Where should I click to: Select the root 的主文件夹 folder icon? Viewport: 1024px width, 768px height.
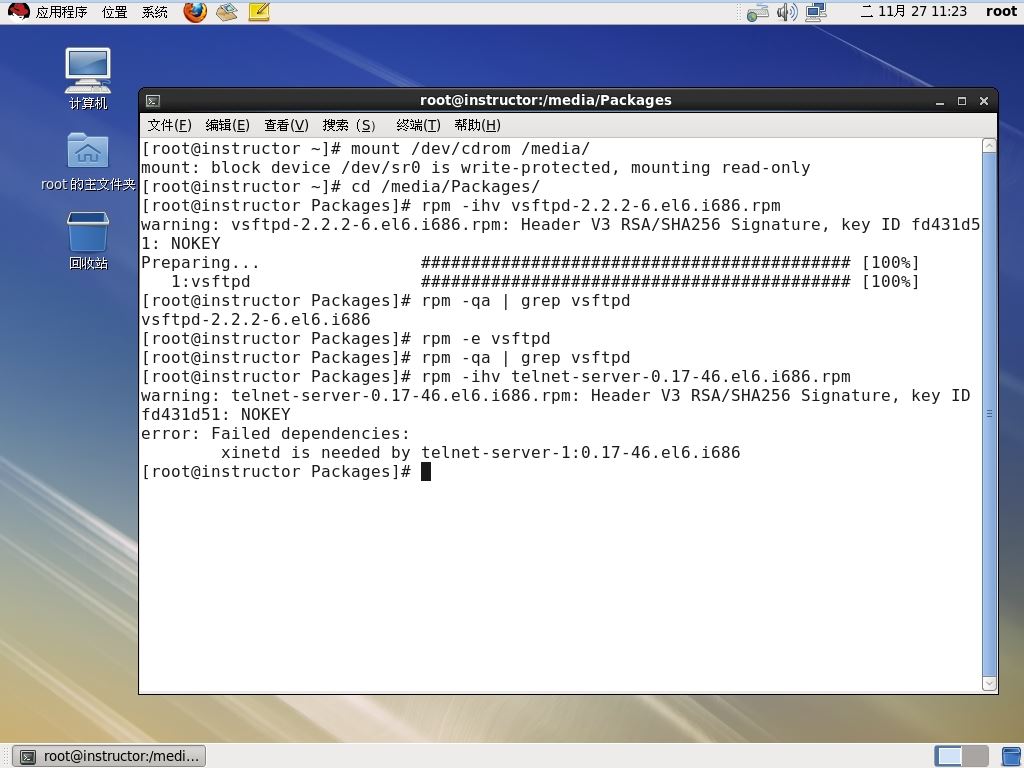click(x=88, y=161)
